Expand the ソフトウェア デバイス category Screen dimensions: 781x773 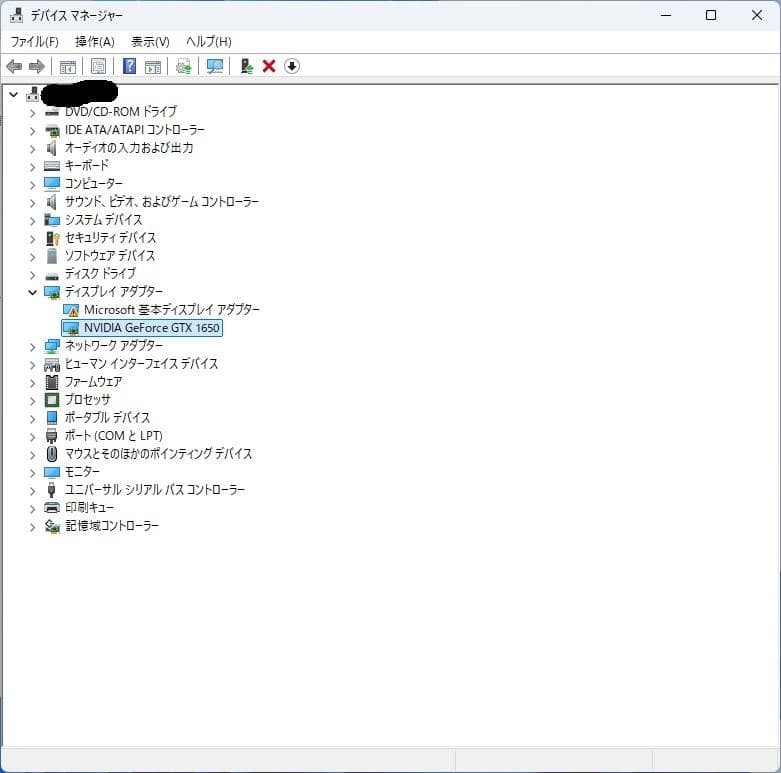32,257
